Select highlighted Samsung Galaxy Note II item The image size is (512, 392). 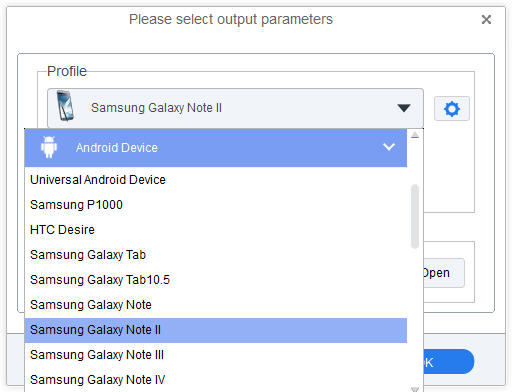tap(216, 330)
